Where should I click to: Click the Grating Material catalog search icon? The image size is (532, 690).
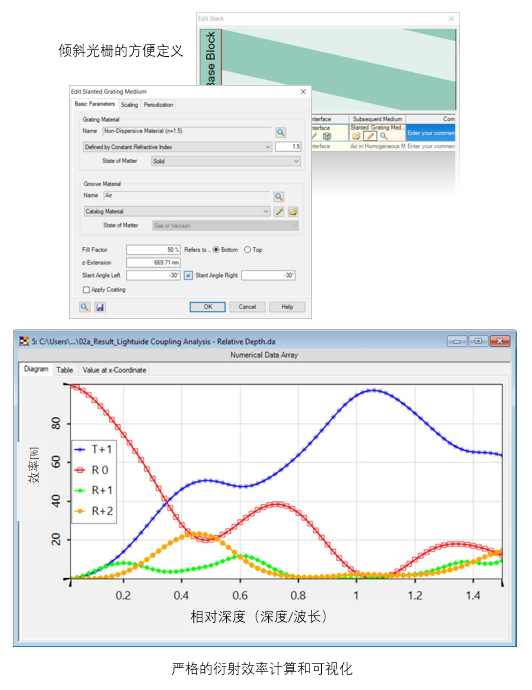click(280, 132)
